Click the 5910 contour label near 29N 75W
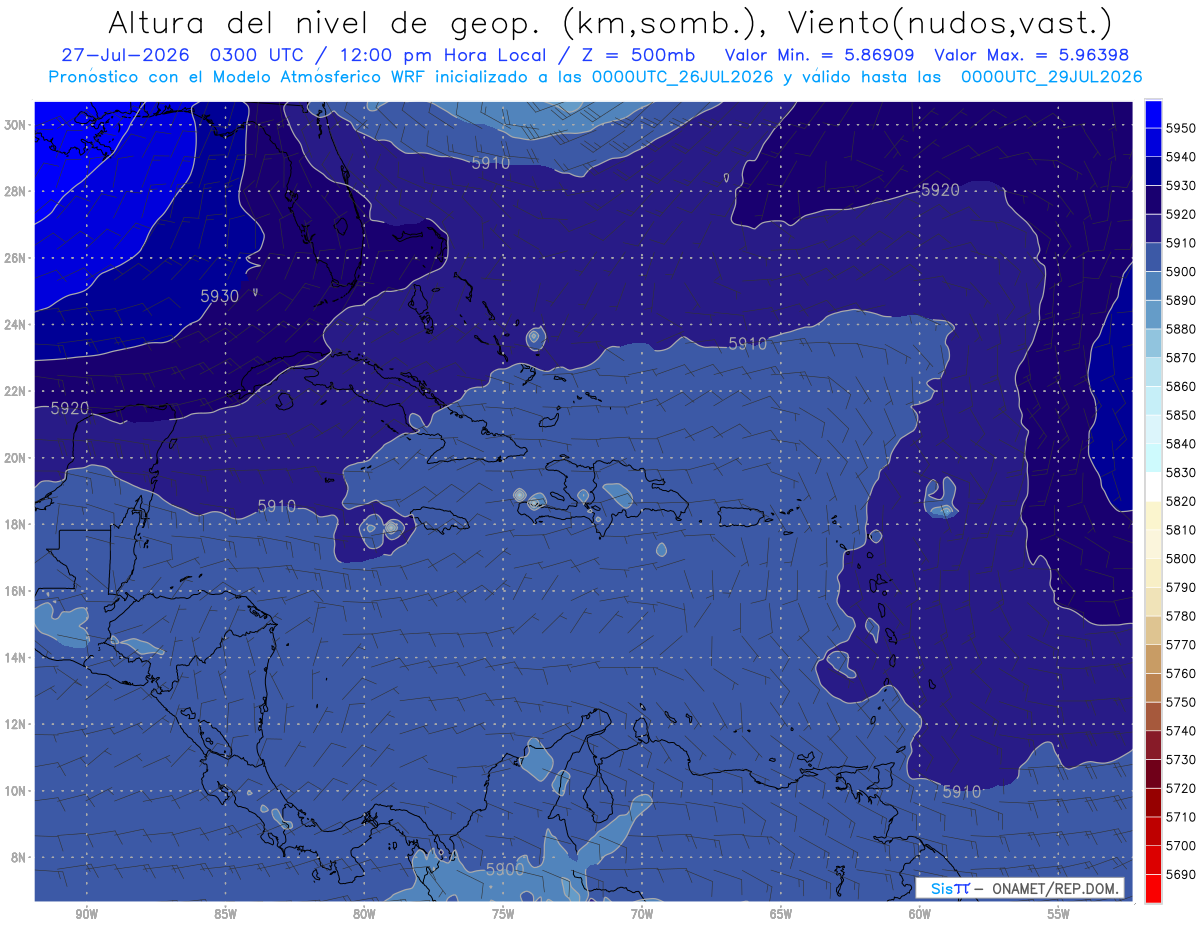 click(490, 162)
